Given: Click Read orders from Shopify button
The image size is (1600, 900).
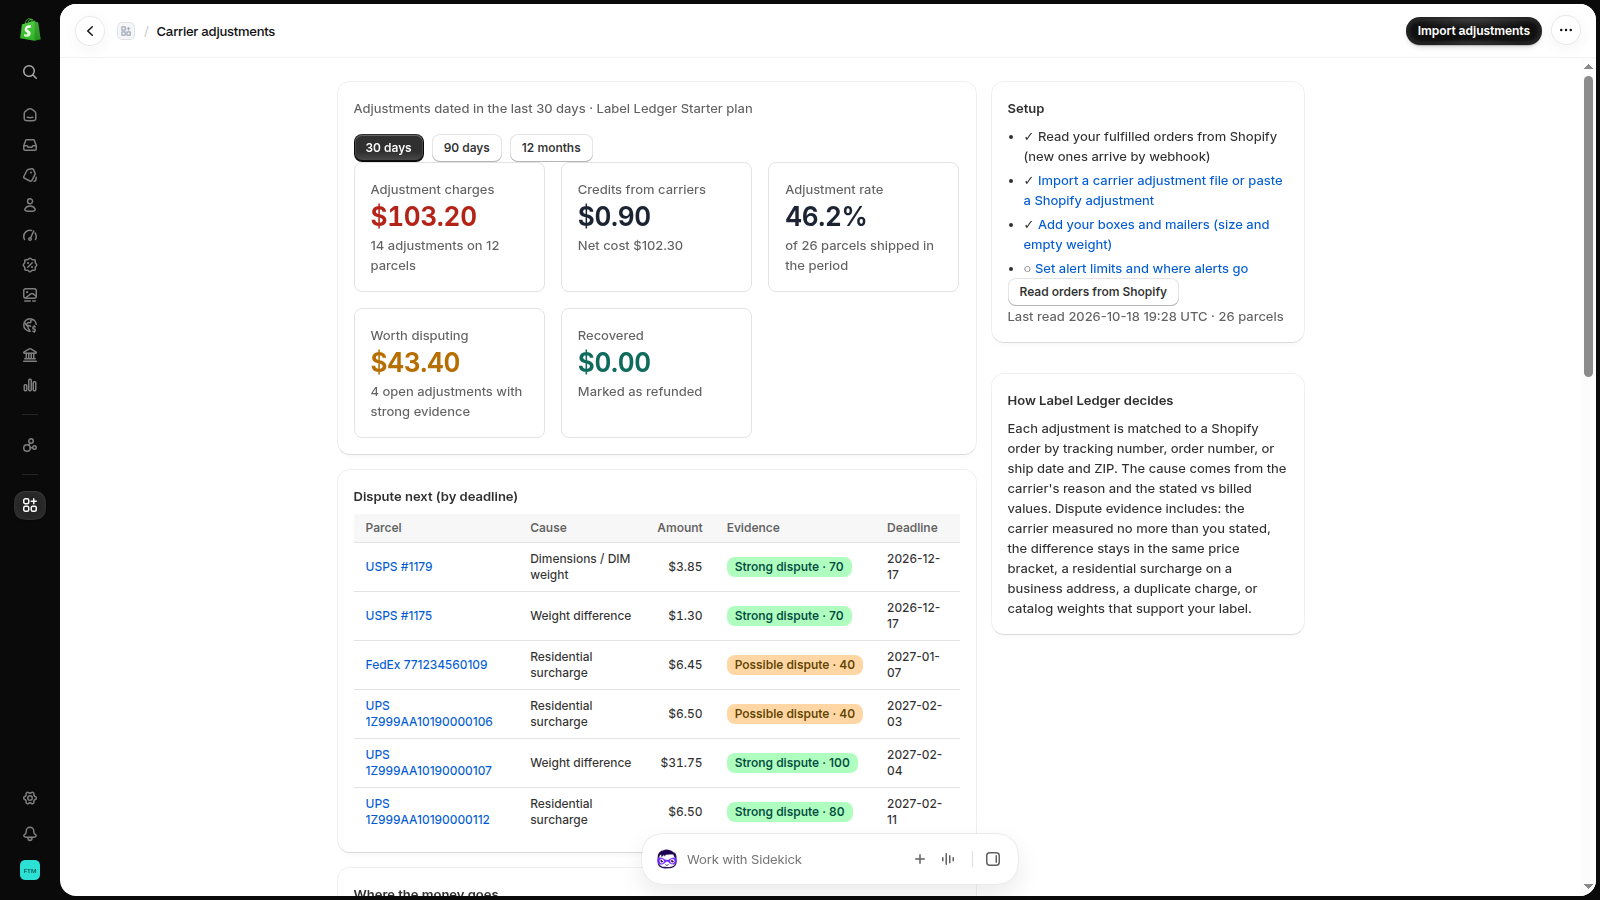Looking at the screenshot, I should pos(1093,292).
